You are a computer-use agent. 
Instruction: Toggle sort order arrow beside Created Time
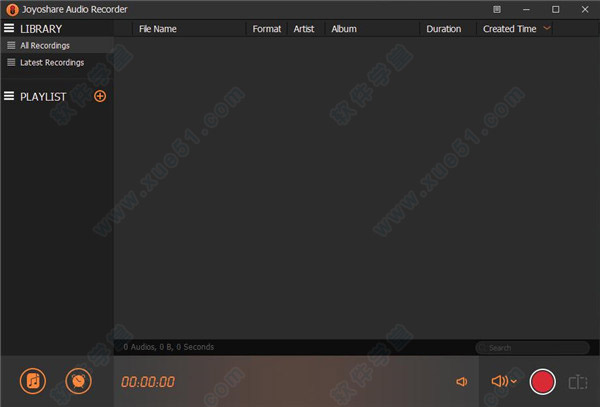point(547,28)
